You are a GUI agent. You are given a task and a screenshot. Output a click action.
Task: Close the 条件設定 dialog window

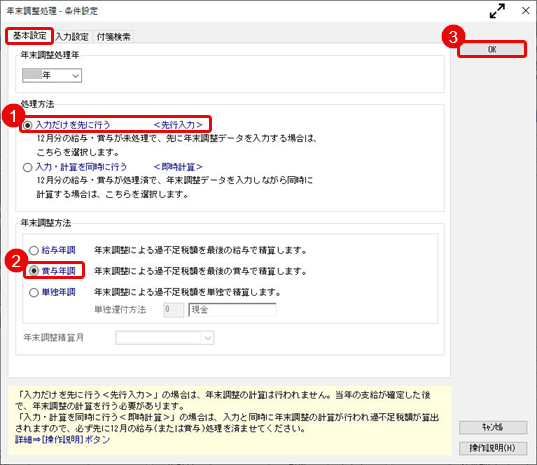pyautogui.click(x=525, y=11)
